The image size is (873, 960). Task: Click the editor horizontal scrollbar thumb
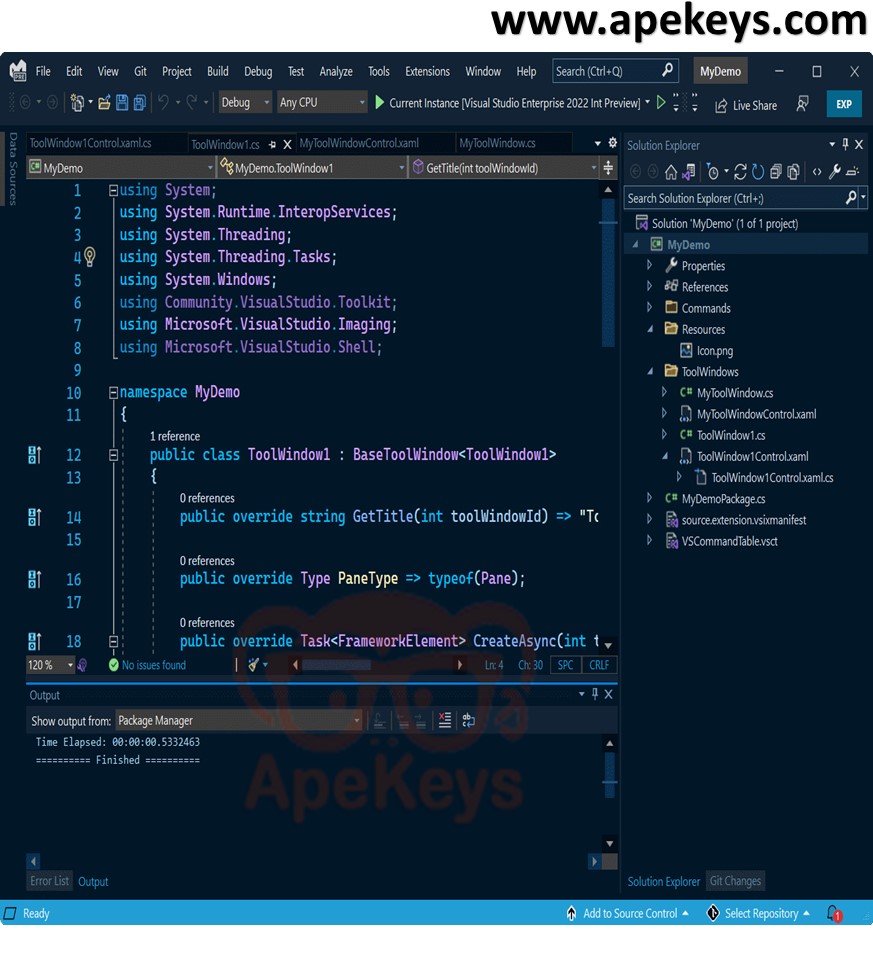click(337, 665)
